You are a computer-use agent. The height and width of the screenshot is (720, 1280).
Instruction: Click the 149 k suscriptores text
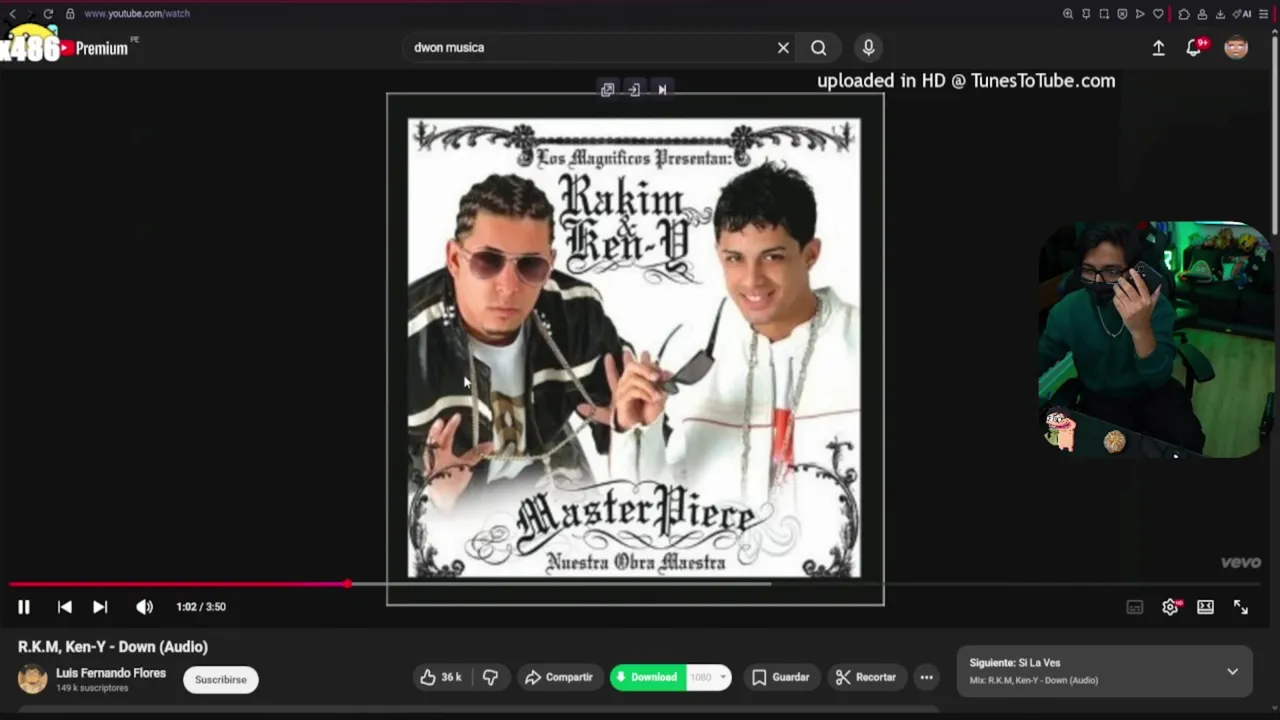[x=92, y=688]
